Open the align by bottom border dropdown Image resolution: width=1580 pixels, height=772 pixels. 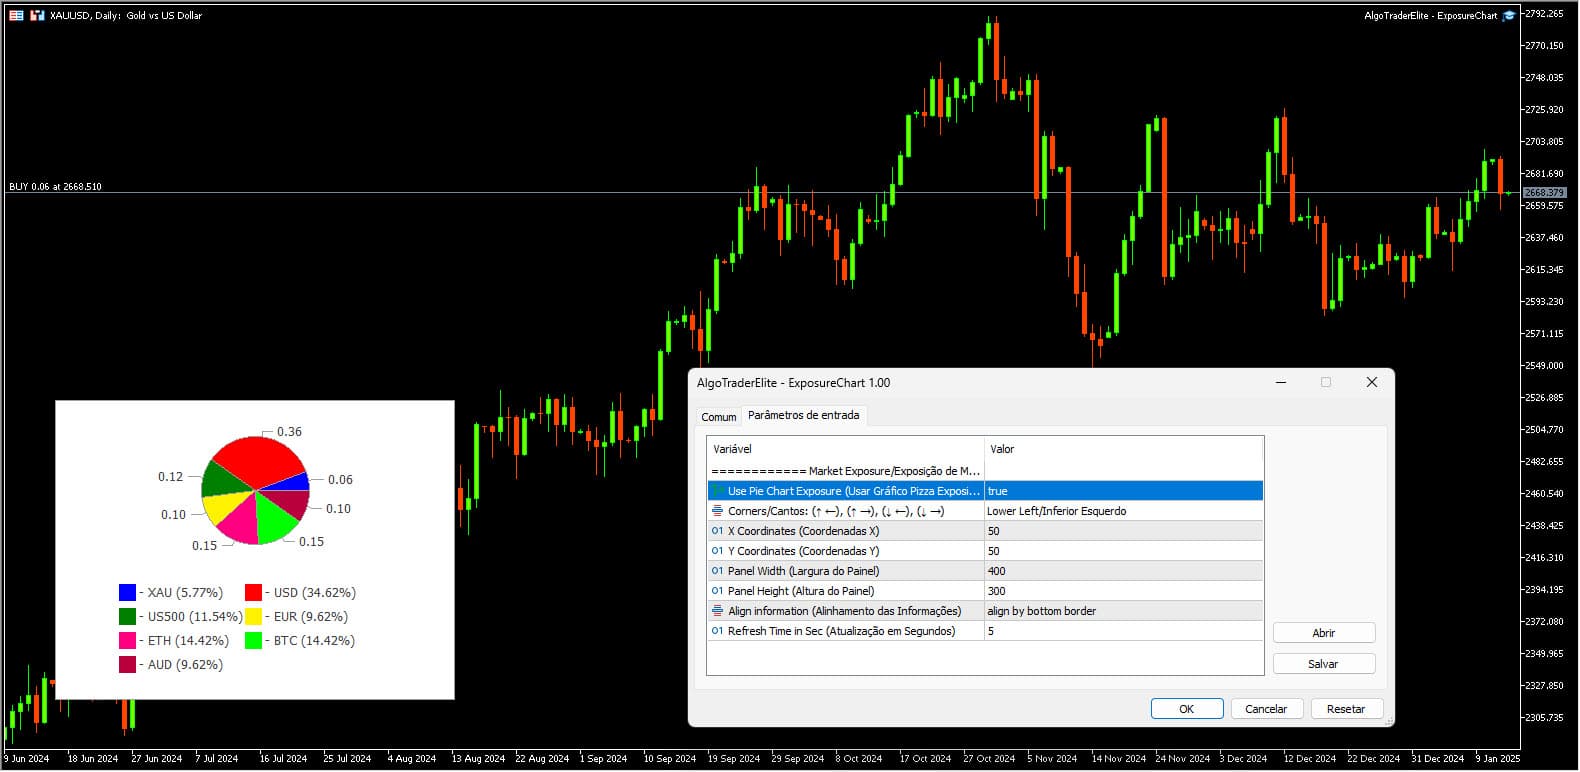tap(1124, 611)
